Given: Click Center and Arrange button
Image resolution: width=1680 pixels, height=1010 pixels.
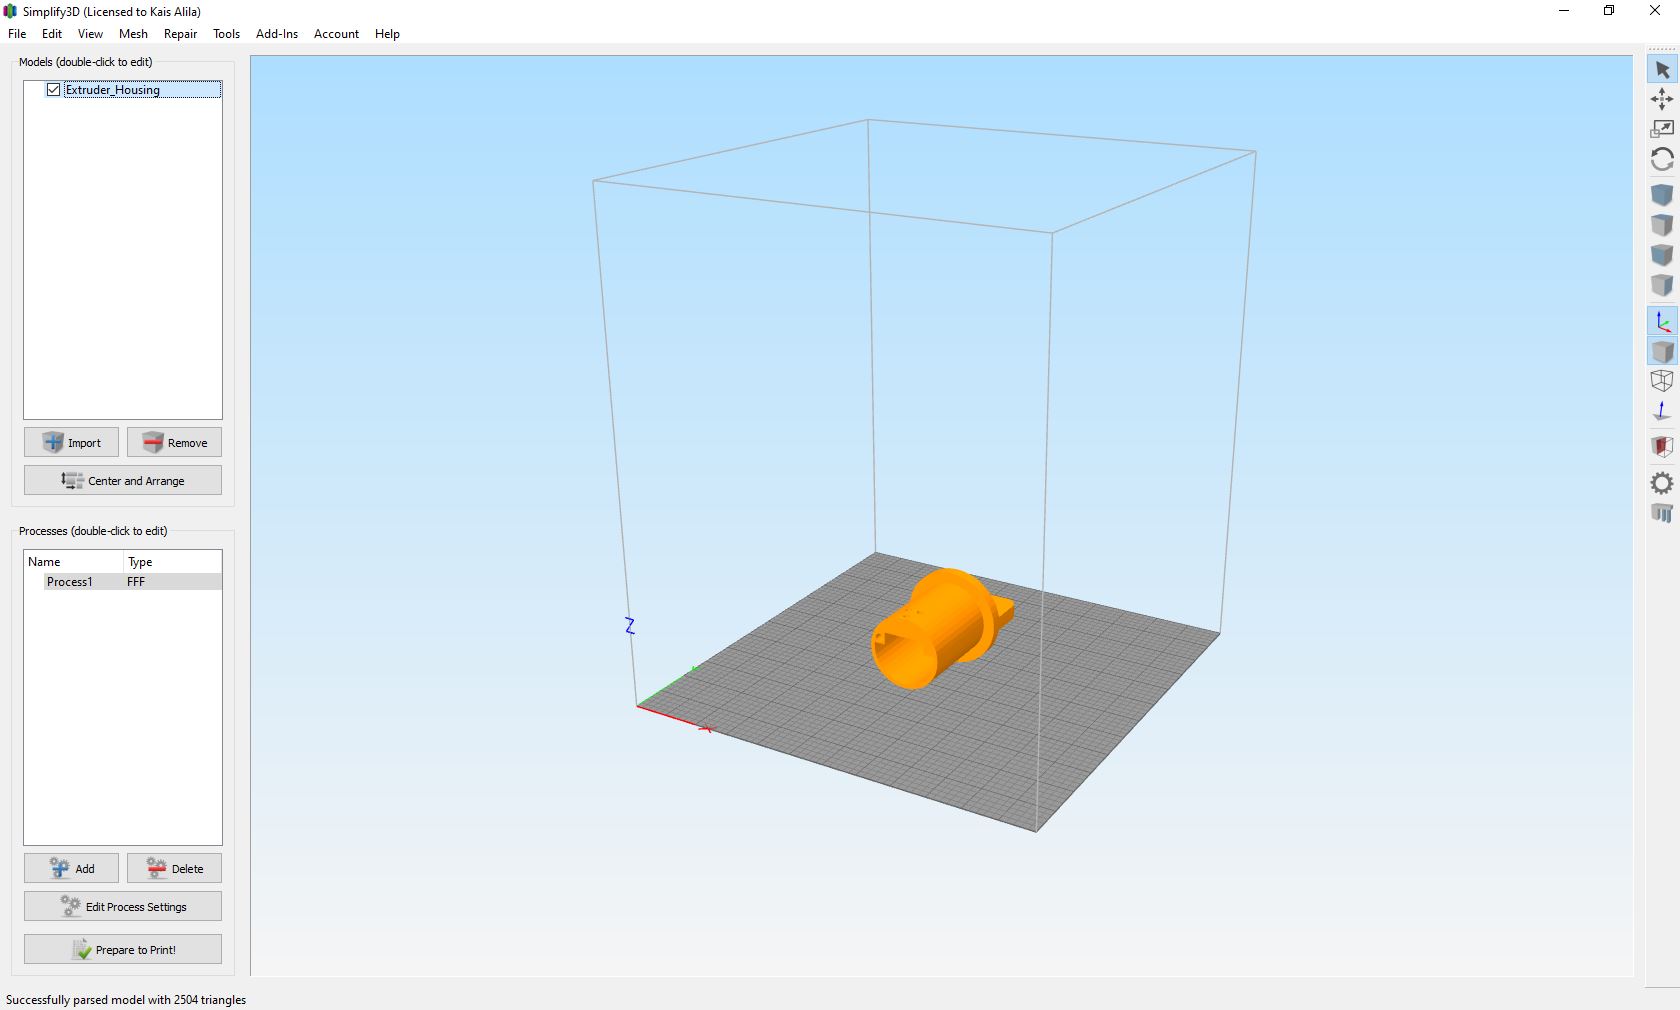Looking at the screenshot, I should (123, 480).
